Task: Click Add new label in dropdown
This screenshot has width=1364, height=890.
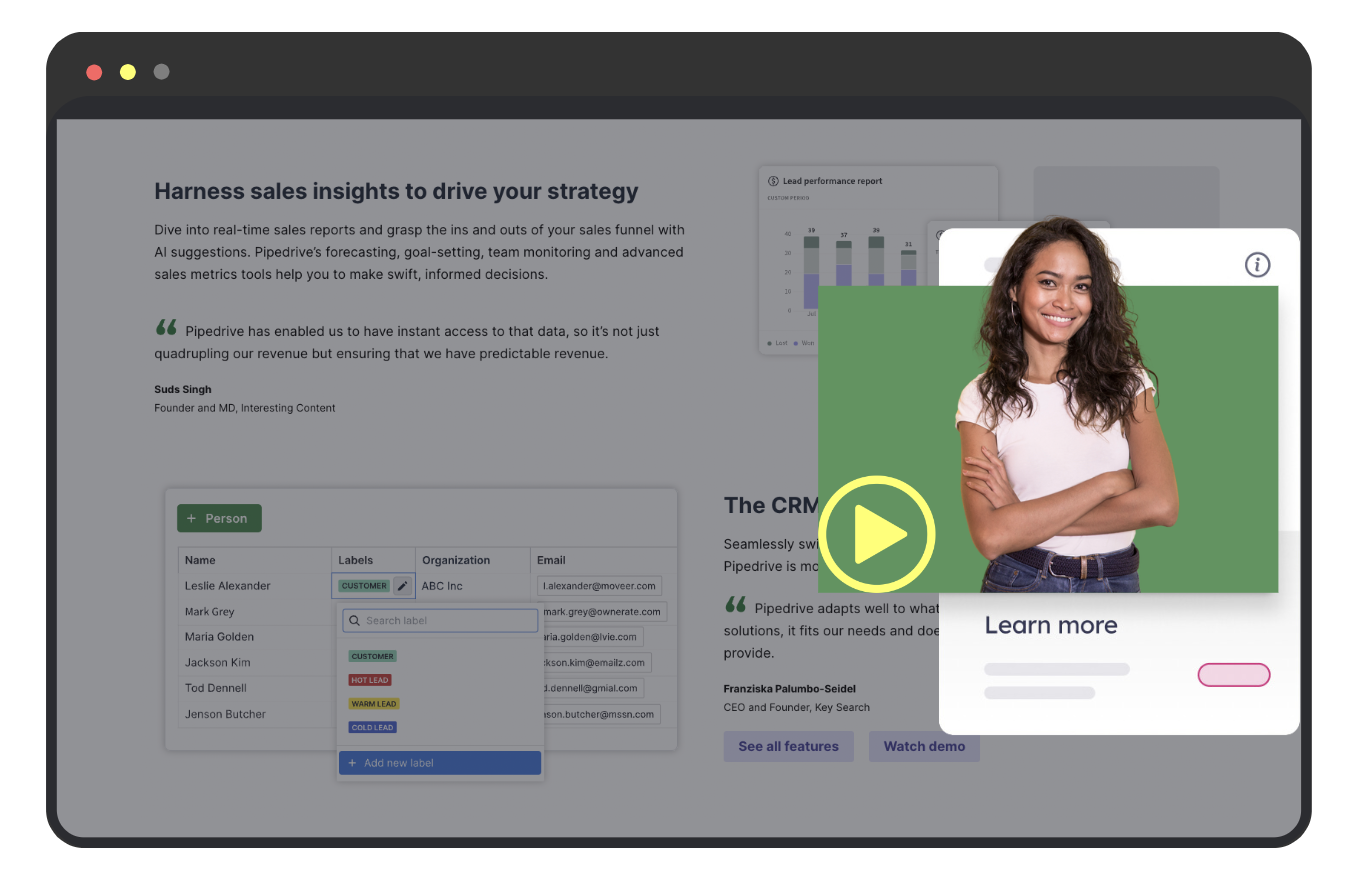Action: [x=440, y=763]
